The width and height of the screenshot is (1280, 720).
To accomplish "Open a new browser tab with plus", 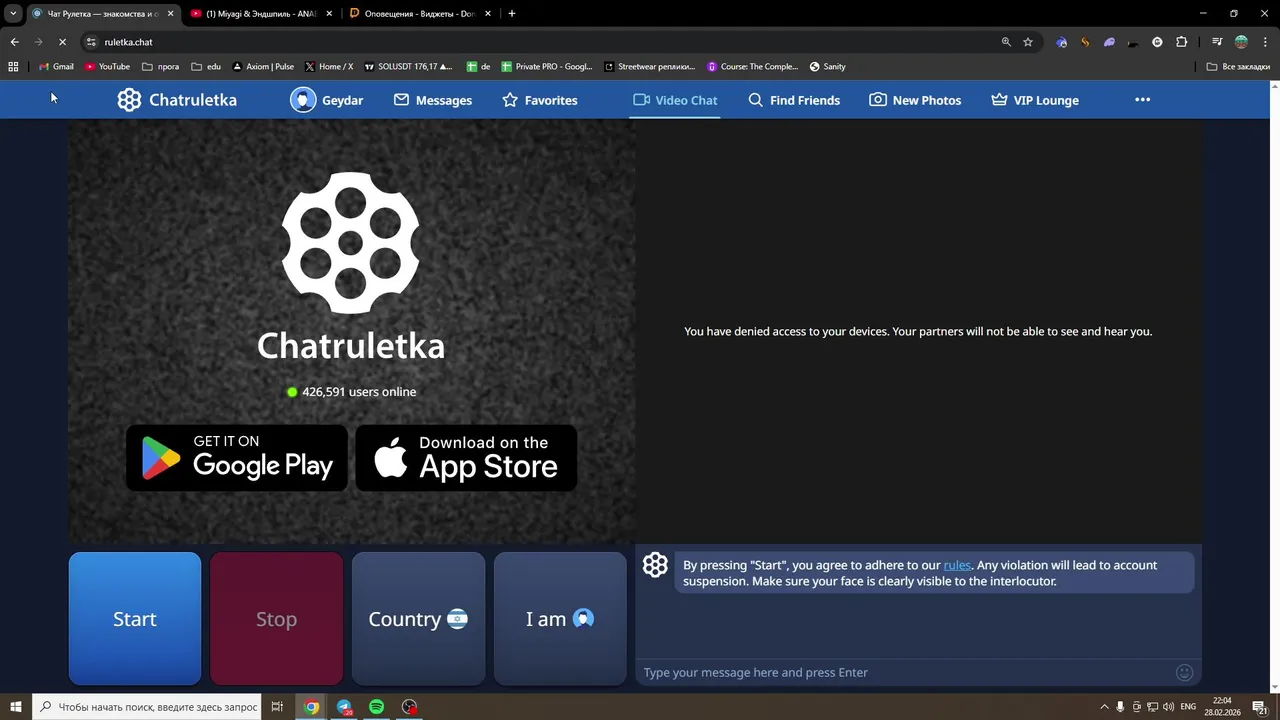I will pos(512,14).
